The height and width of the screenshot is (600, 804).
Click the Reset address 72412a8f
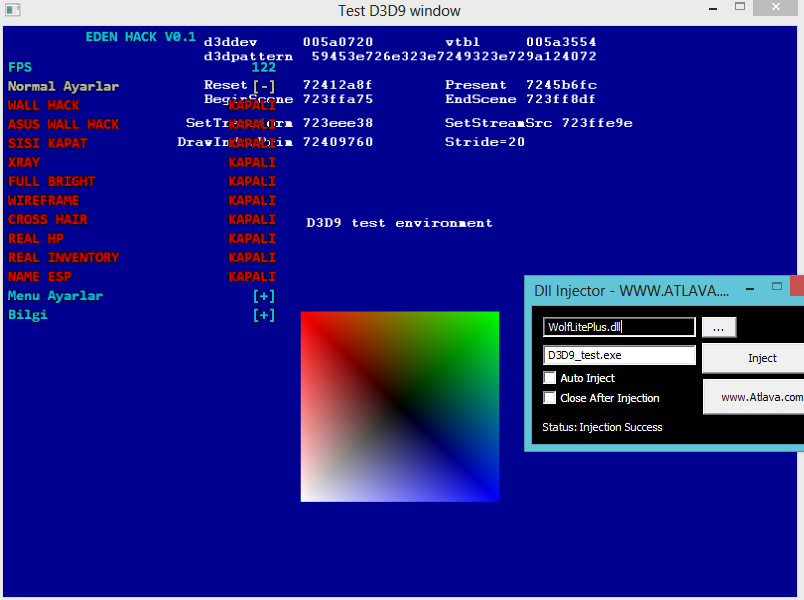pyautogui.click(x=337, y=85)
